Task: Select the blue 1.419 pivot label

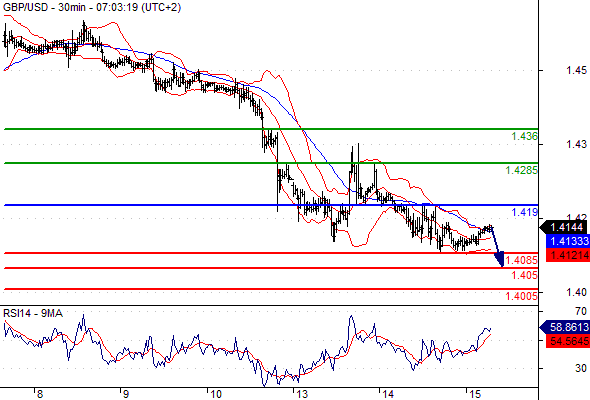Action: (525, 212)
